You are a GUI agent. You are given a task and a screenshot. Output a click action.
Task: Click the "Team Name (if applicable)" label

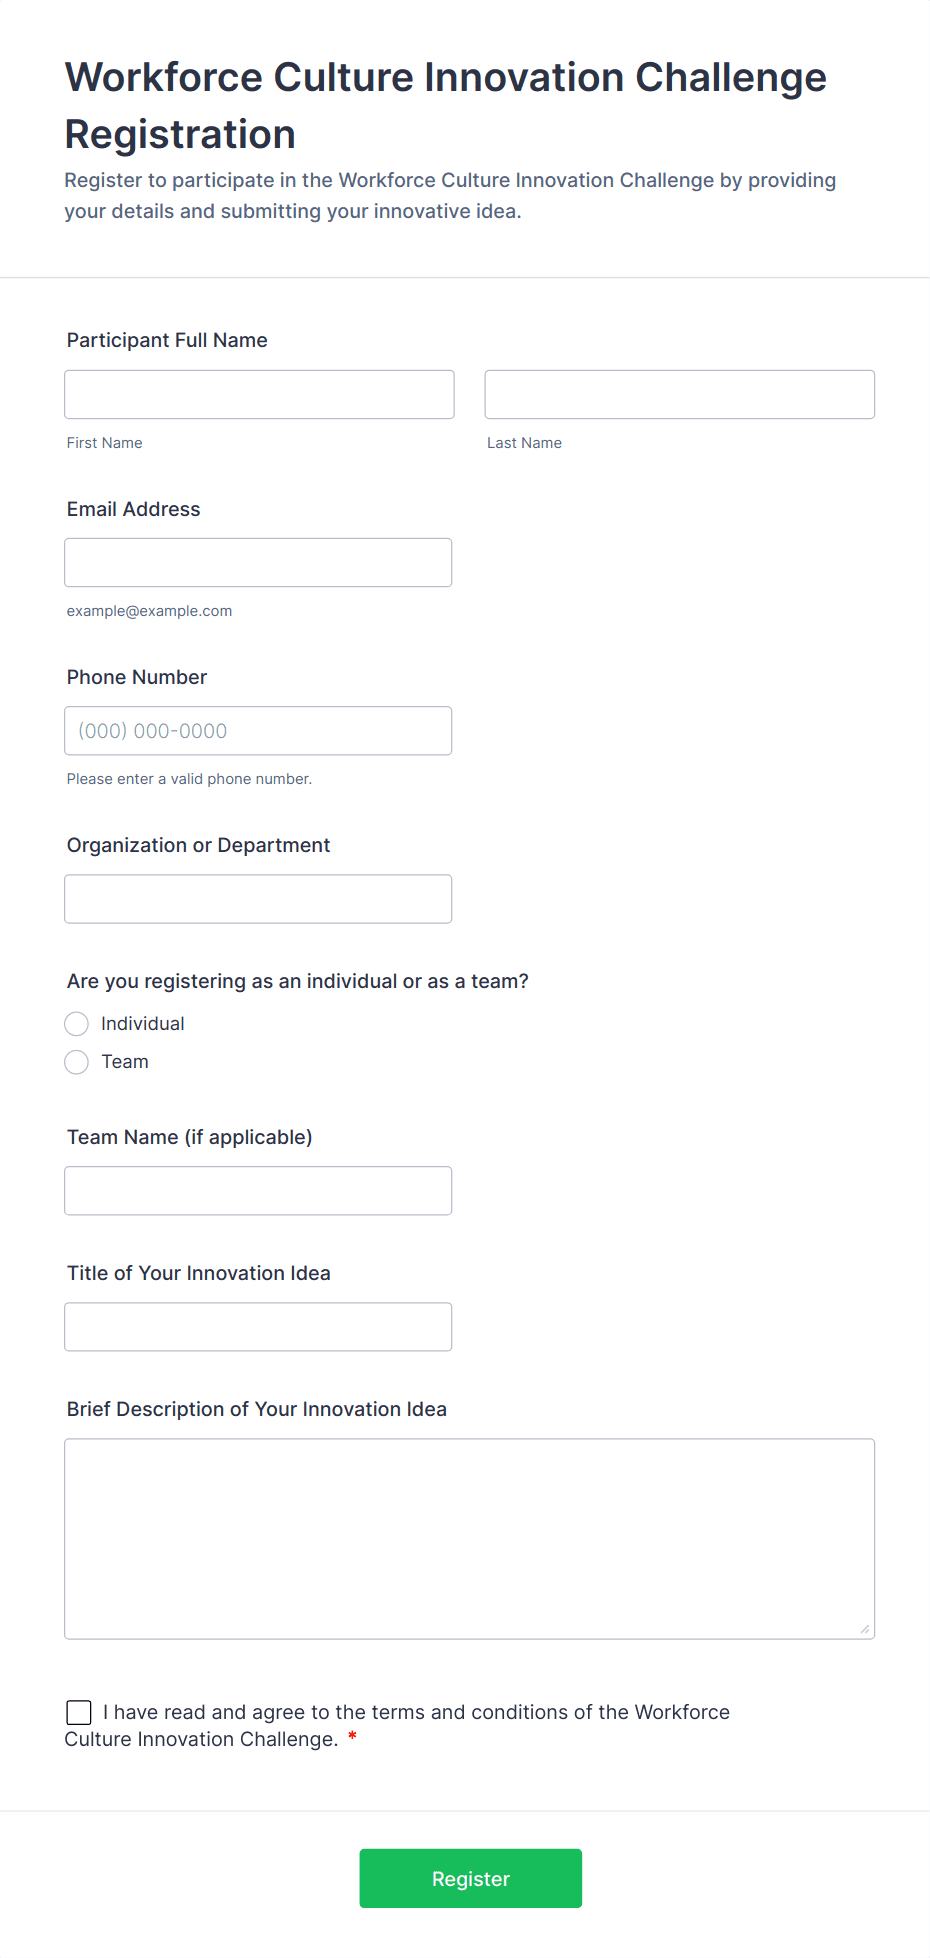pyautogui.click(x=190, y=1137)
